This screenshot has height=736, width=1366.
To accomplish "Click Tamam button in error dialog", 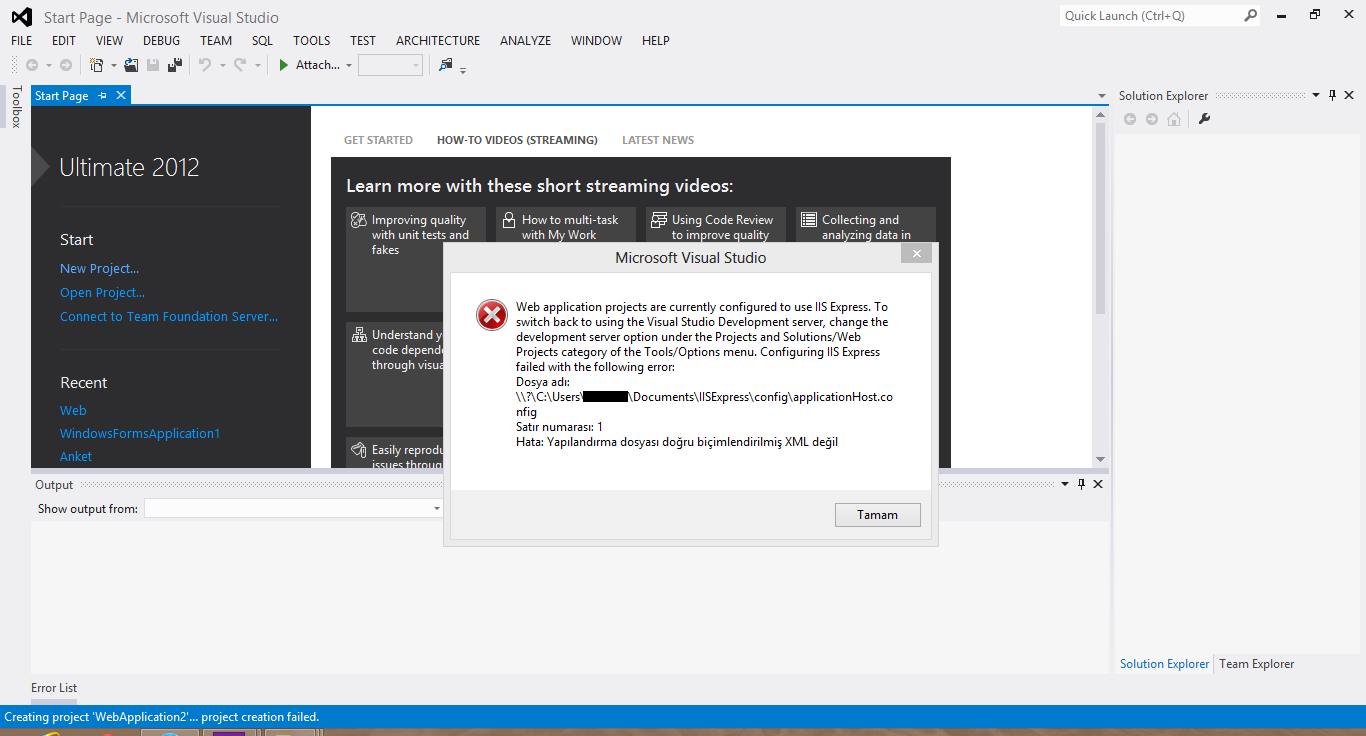I will pos(877,515).
